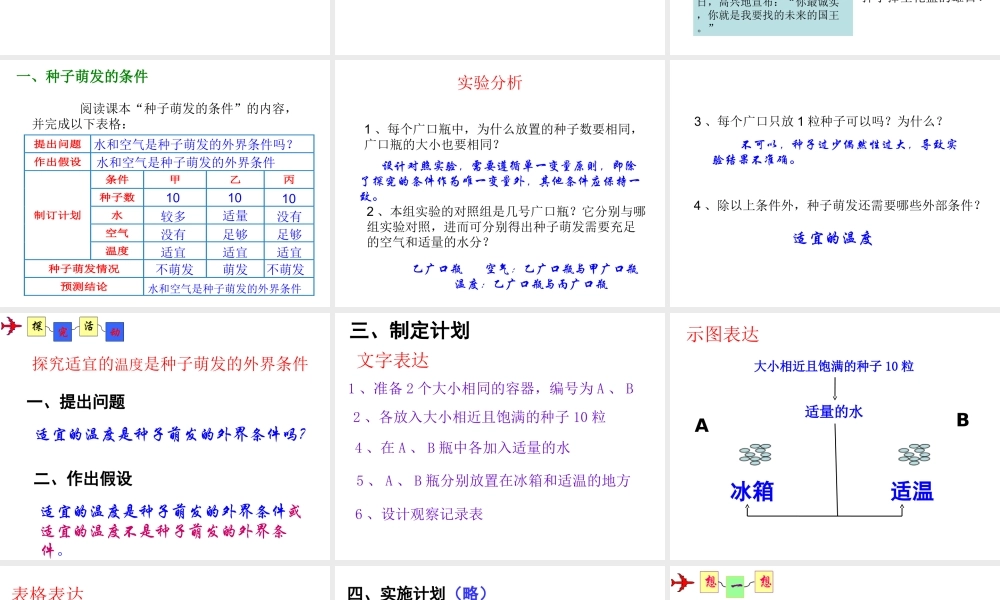Click the teal box mentioning 未来的国王

point(773,17)
